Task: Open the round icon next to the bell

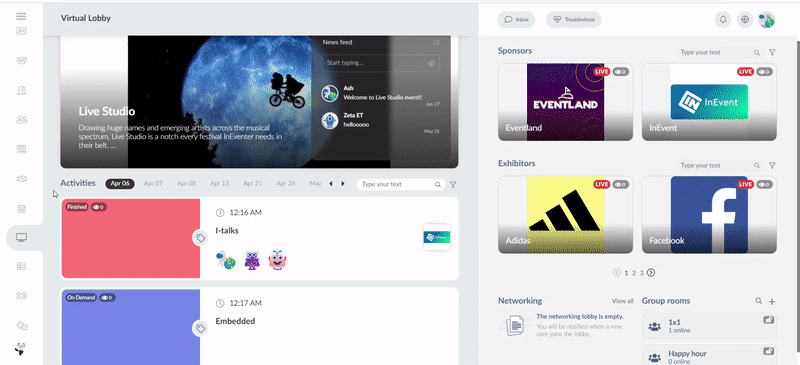Action: tap(745, 20)
